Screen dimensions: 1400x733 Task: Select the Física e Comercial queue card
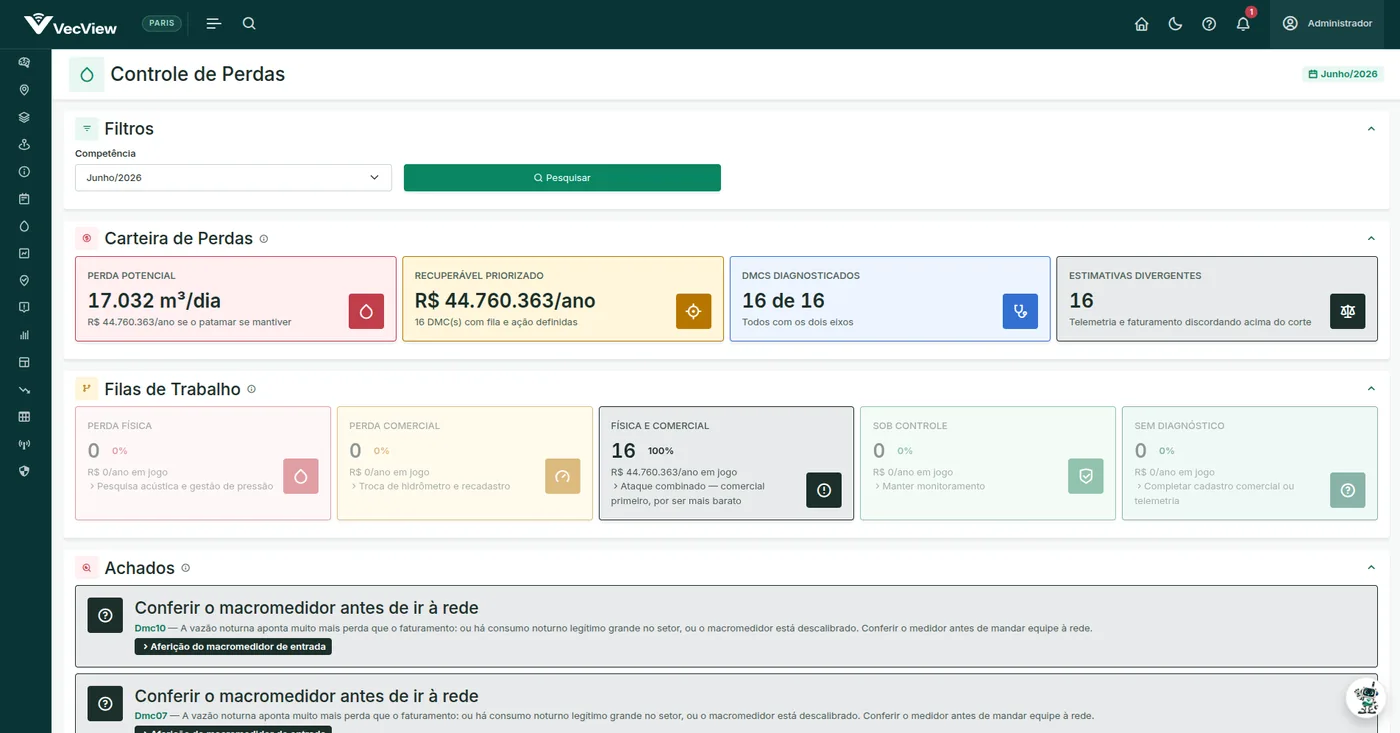726,463
